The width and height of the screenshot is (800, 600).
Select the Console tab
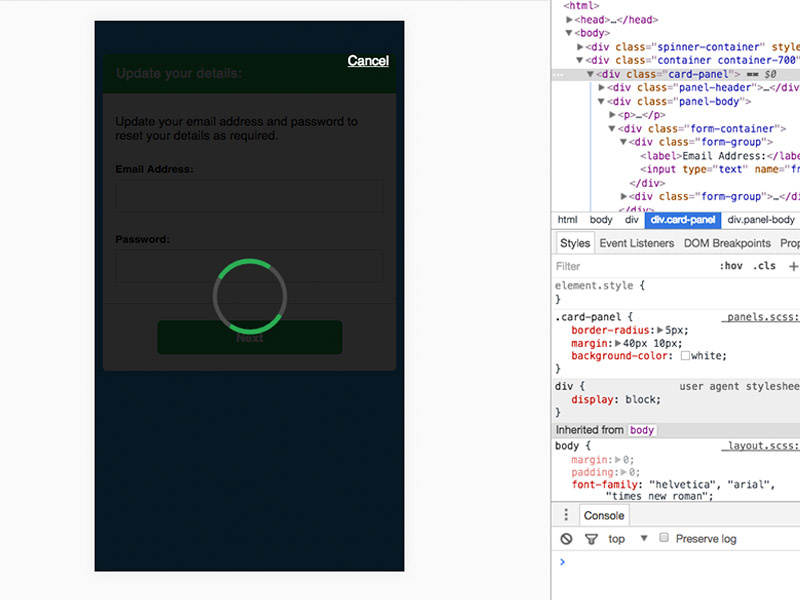tap(603, 514)
